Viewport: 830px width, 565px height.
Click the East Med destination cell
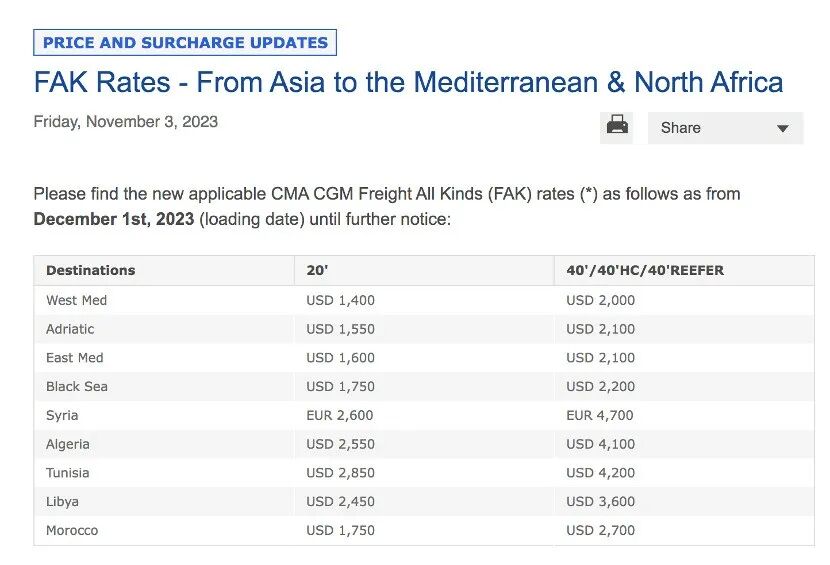[x=75, y=358]
